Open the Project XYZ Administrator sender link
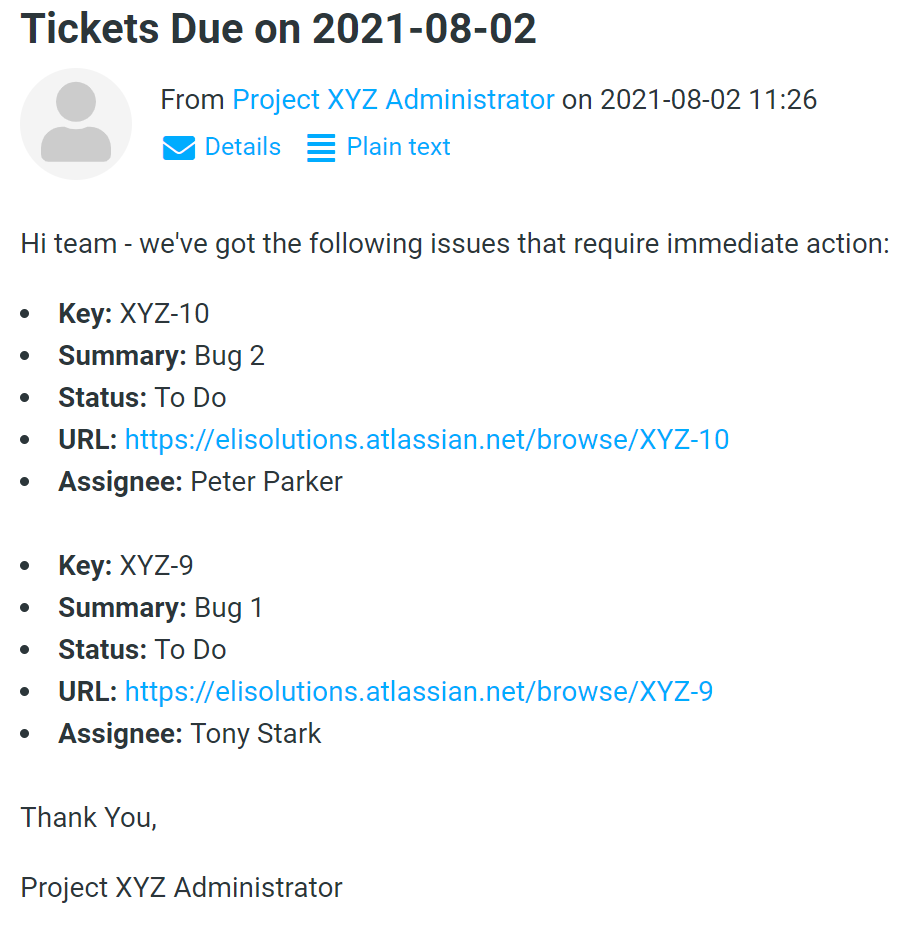 tap(393, 99)
